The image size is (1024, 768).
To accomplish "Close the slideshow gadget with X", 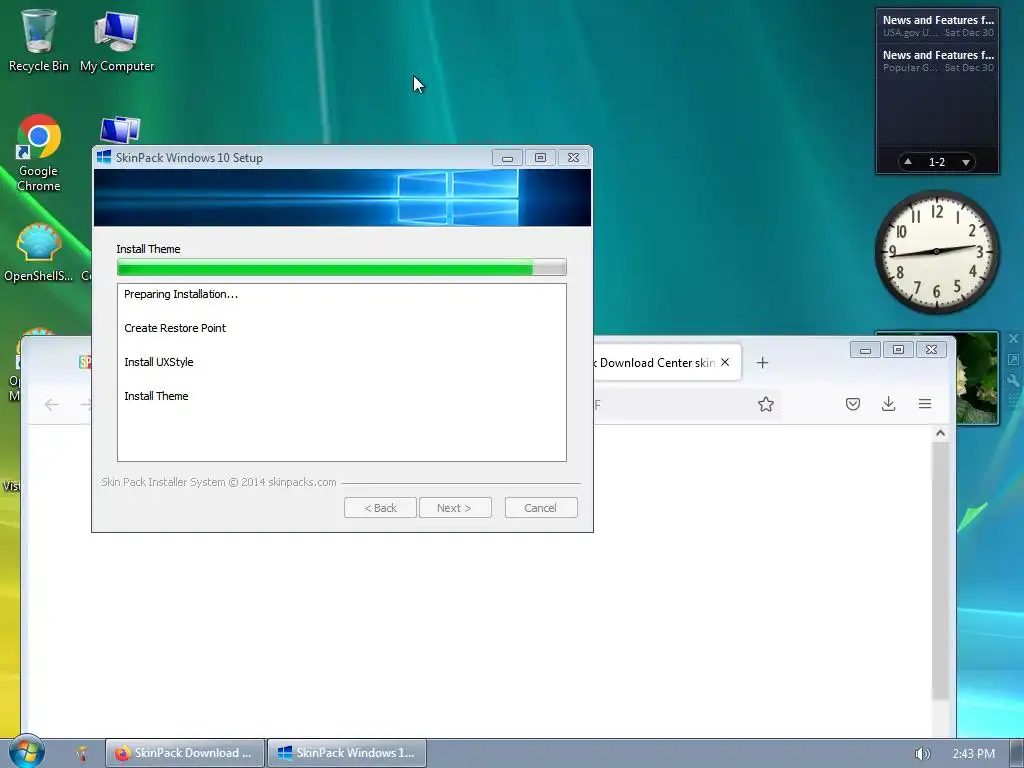I will pos(1013,338).
